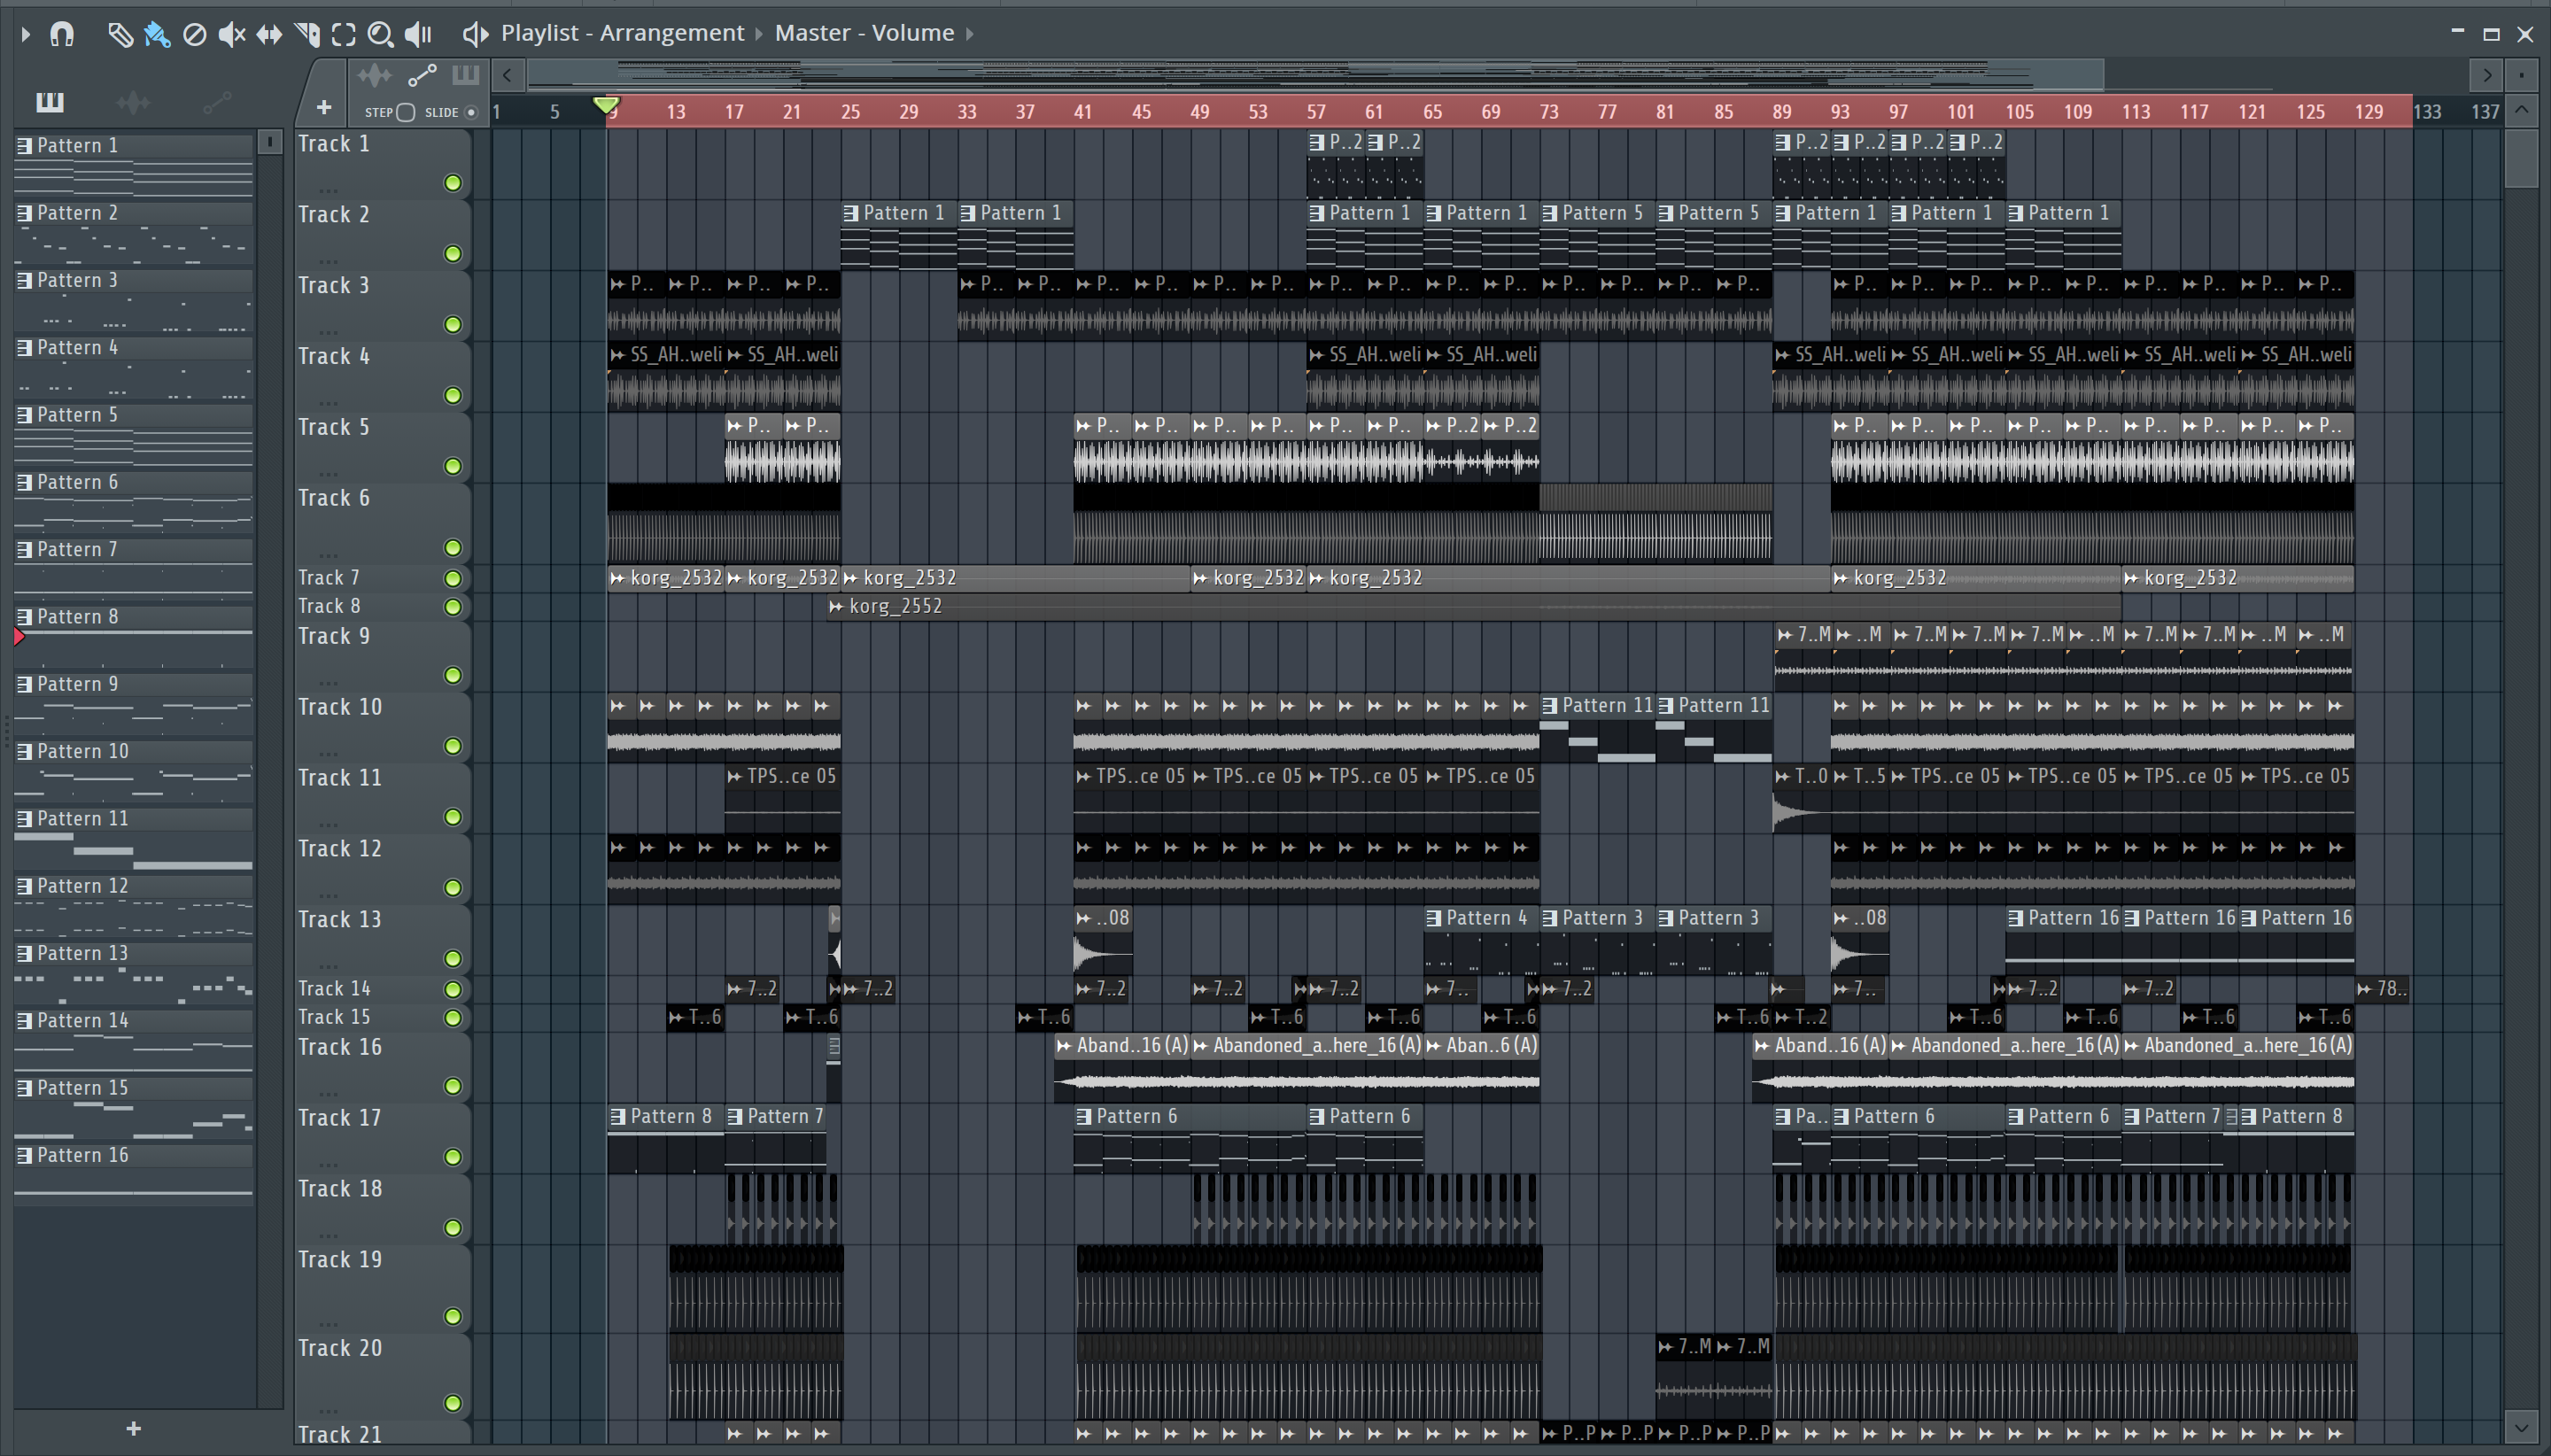Viewport: 2551px width, 1456px height.
Task: Select the Draw pencil tool
Action: [120, 35]
